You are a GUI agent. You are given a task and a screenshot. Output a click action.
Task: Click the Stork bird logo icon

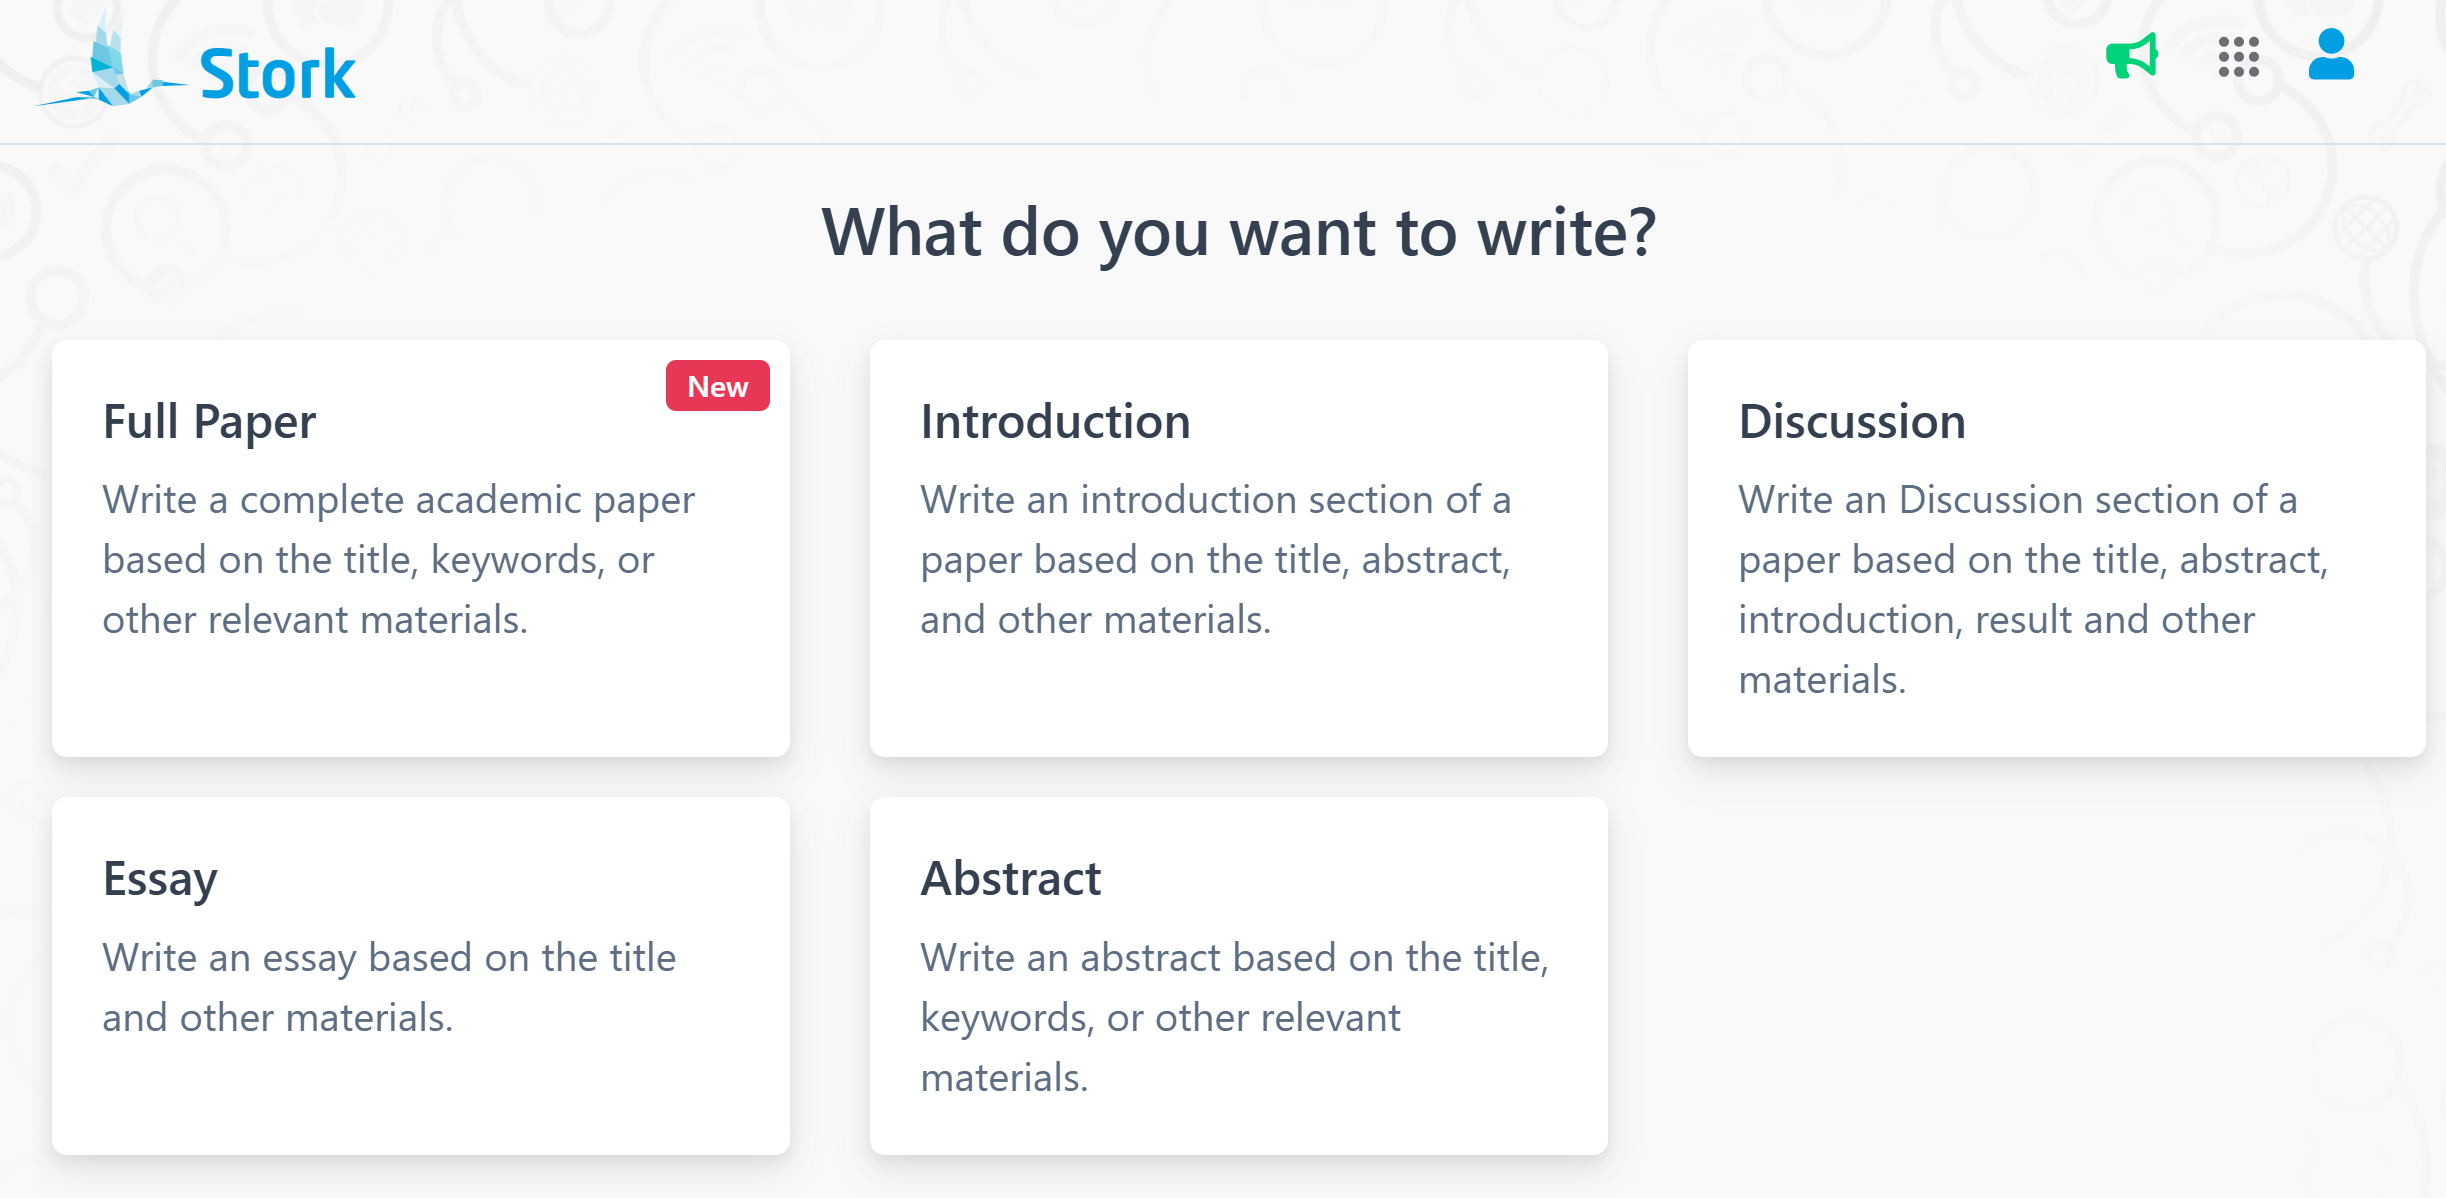[x=110, y=70]
